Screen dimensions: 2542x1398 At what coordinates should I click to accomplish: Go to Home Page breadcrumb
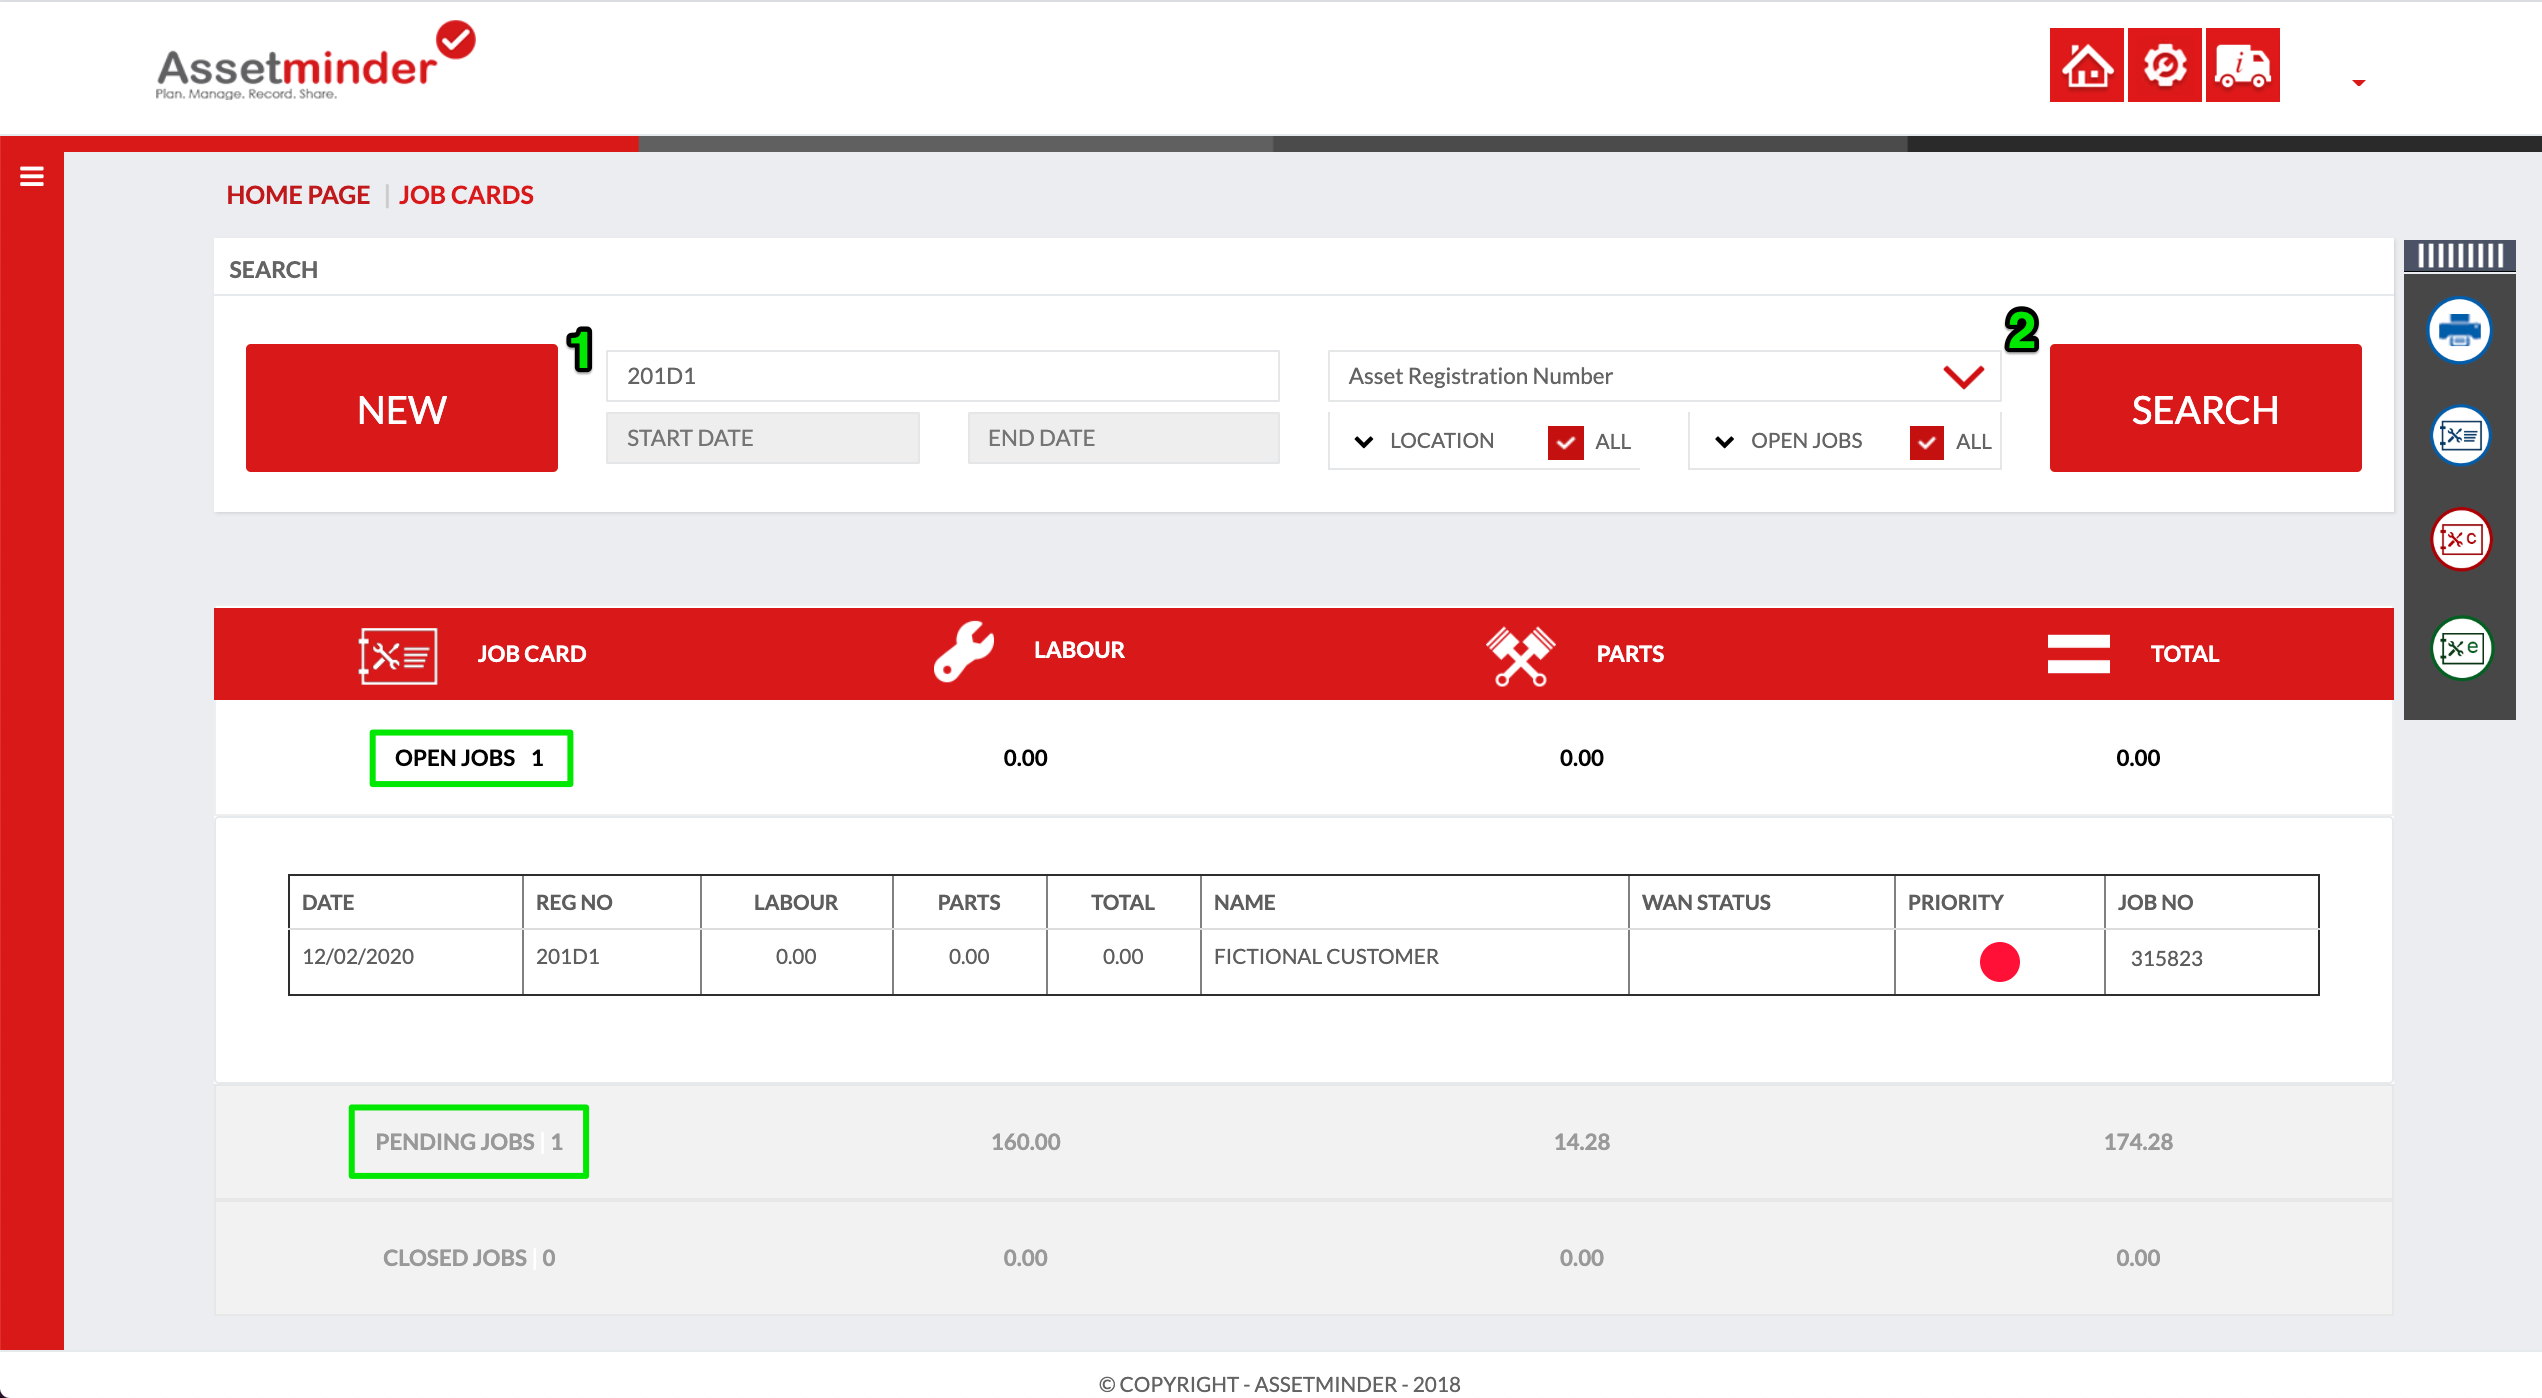(x=298, y=195)
